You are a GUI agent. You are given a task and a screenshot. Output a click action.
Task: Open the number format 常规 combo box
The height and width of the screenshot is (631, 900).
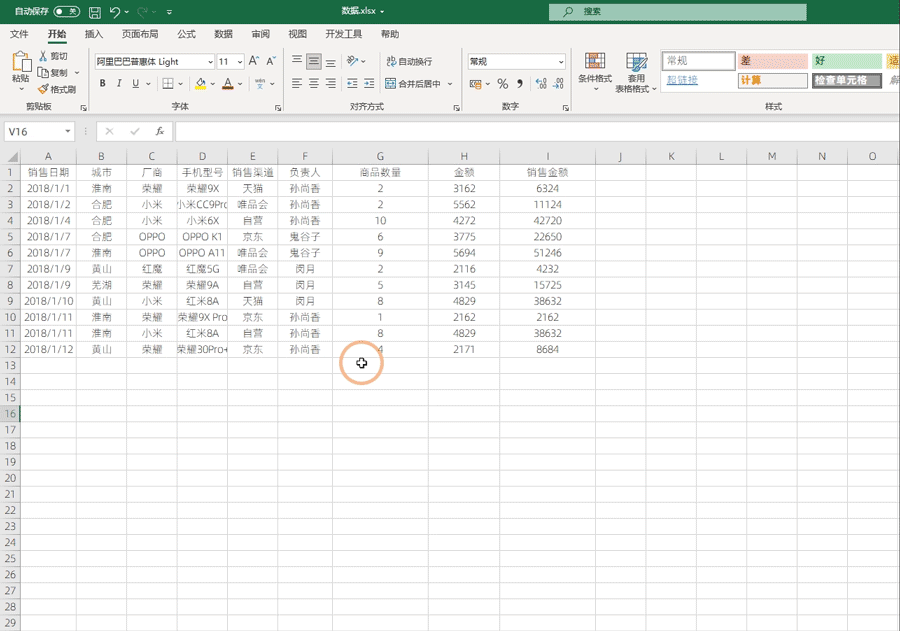517,61
